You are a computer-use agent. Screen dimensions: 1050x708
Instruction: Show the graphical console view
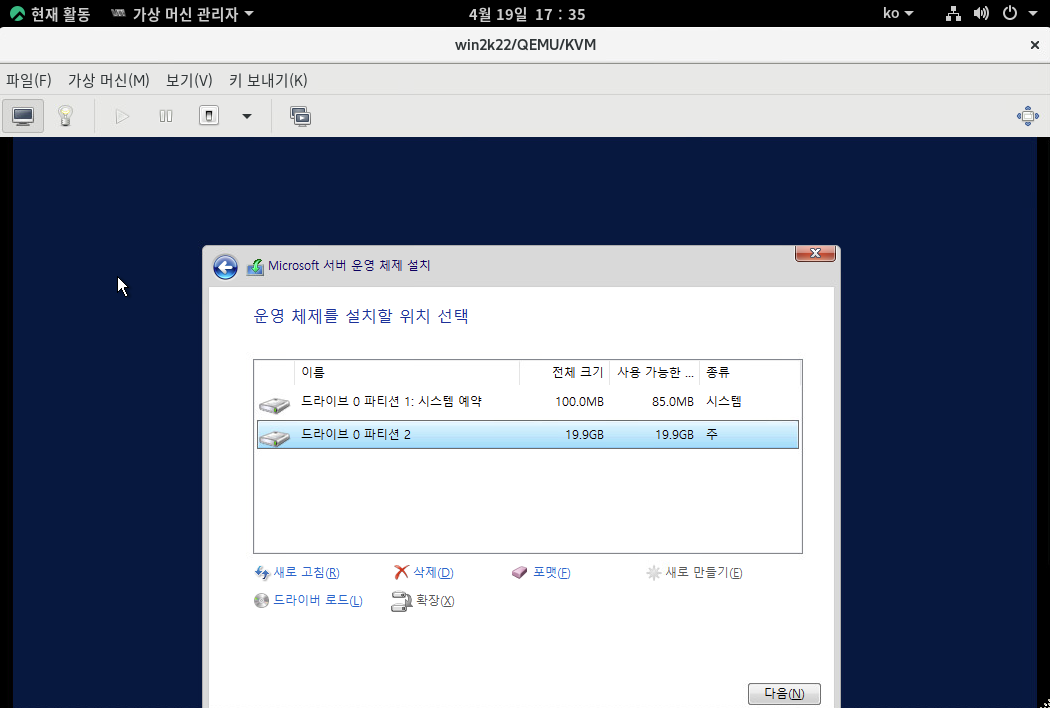(x=23, y=116)
